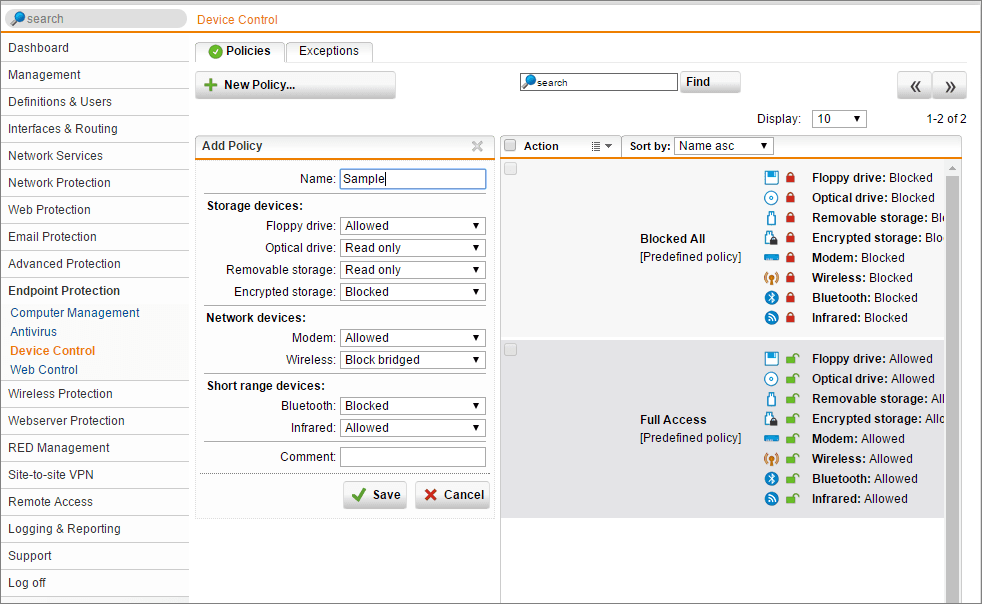Open the Optical drive dropdown

[x=413, y=247]
